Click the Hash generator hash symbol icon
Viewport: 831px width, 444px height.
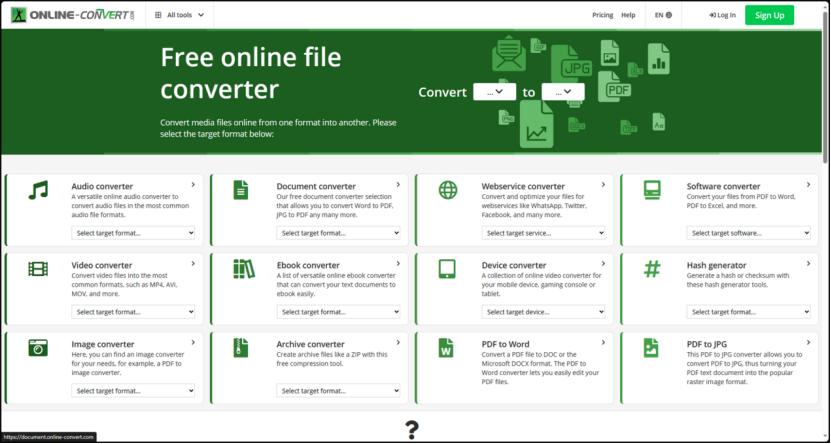652,268
